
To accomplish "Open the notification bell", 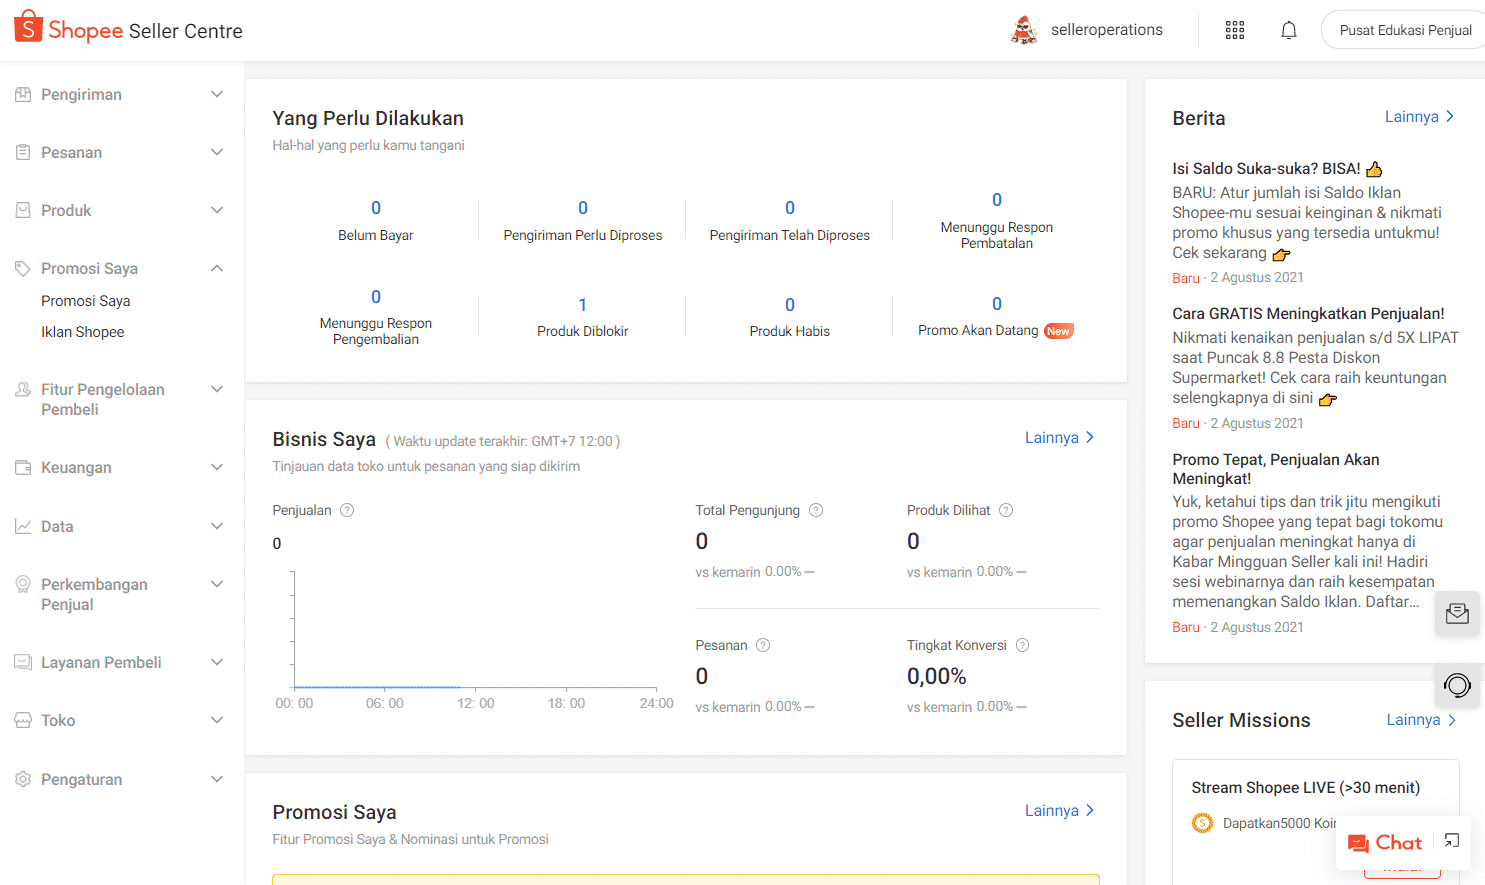I will (x=1288, y=30).
